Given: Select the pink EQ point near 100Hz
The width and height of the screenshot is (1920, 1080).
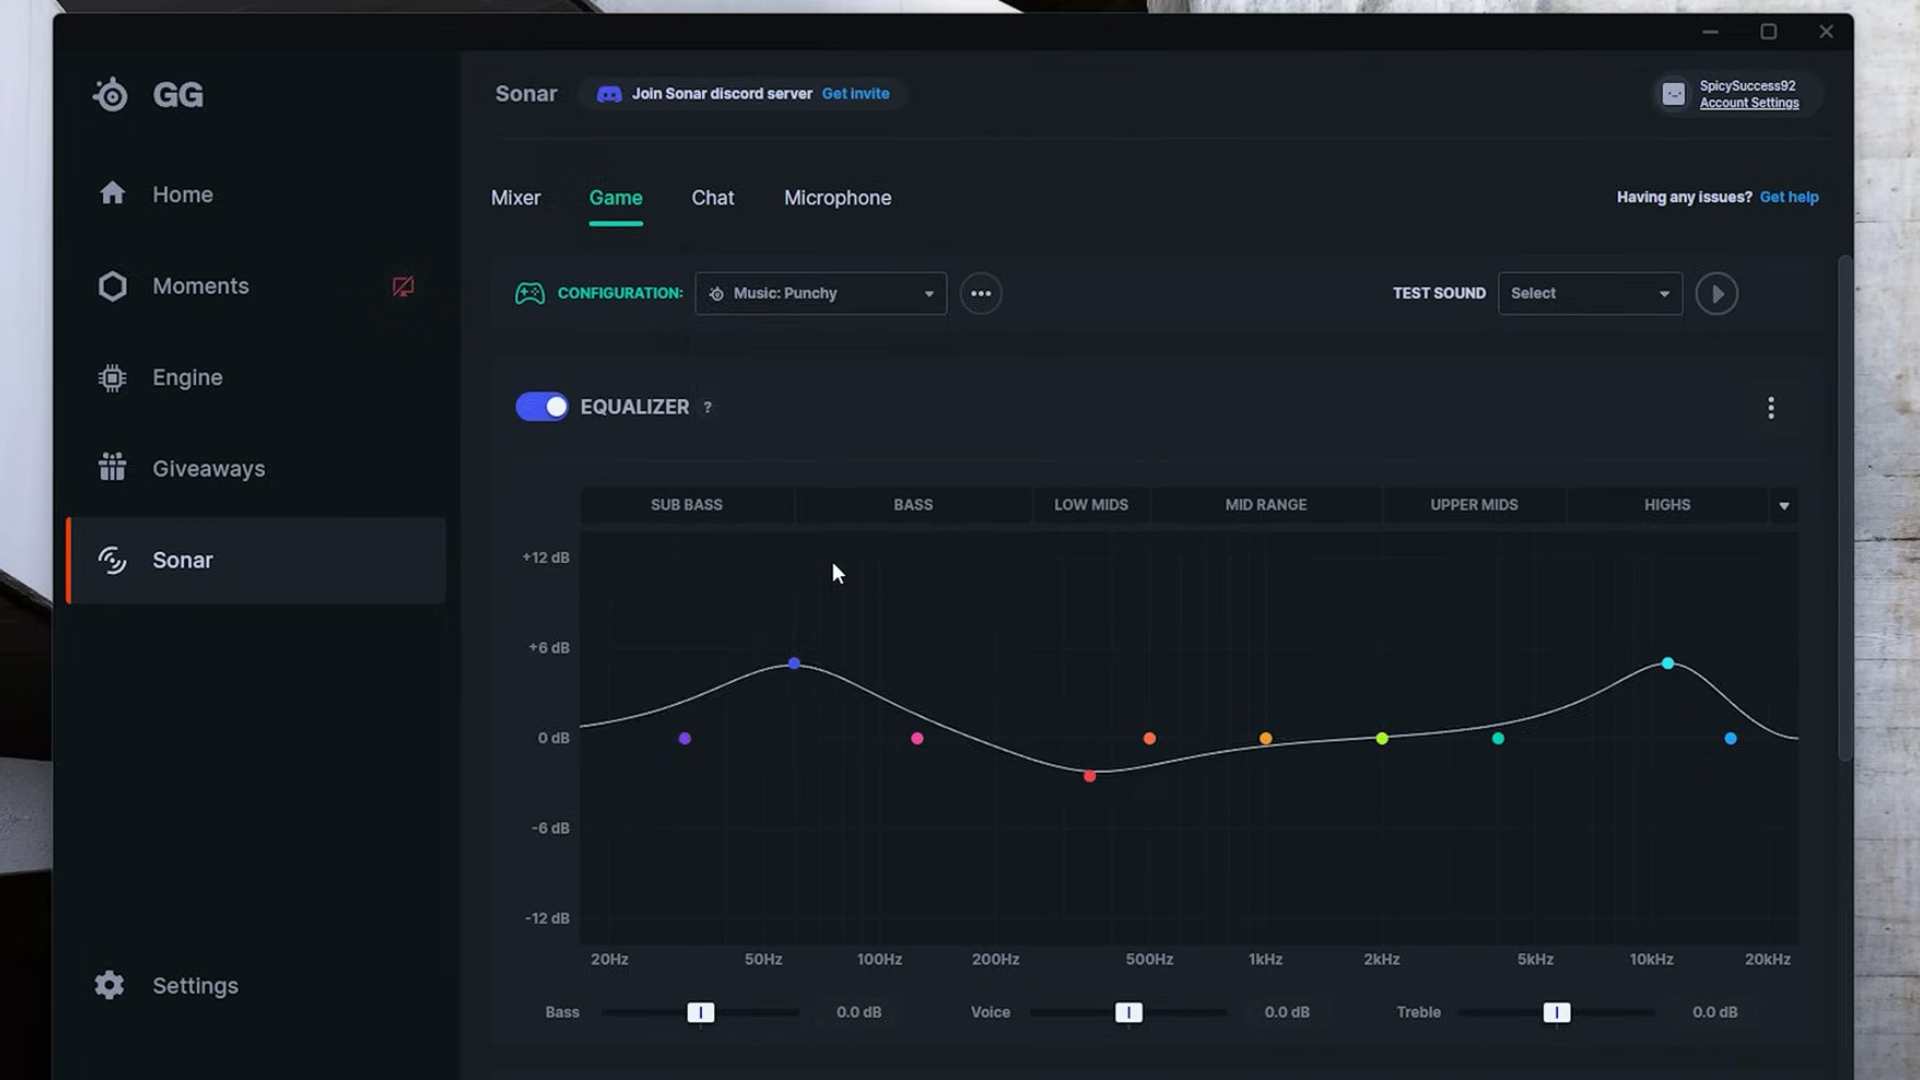Looking at the screenshot, I should (917, 739).
